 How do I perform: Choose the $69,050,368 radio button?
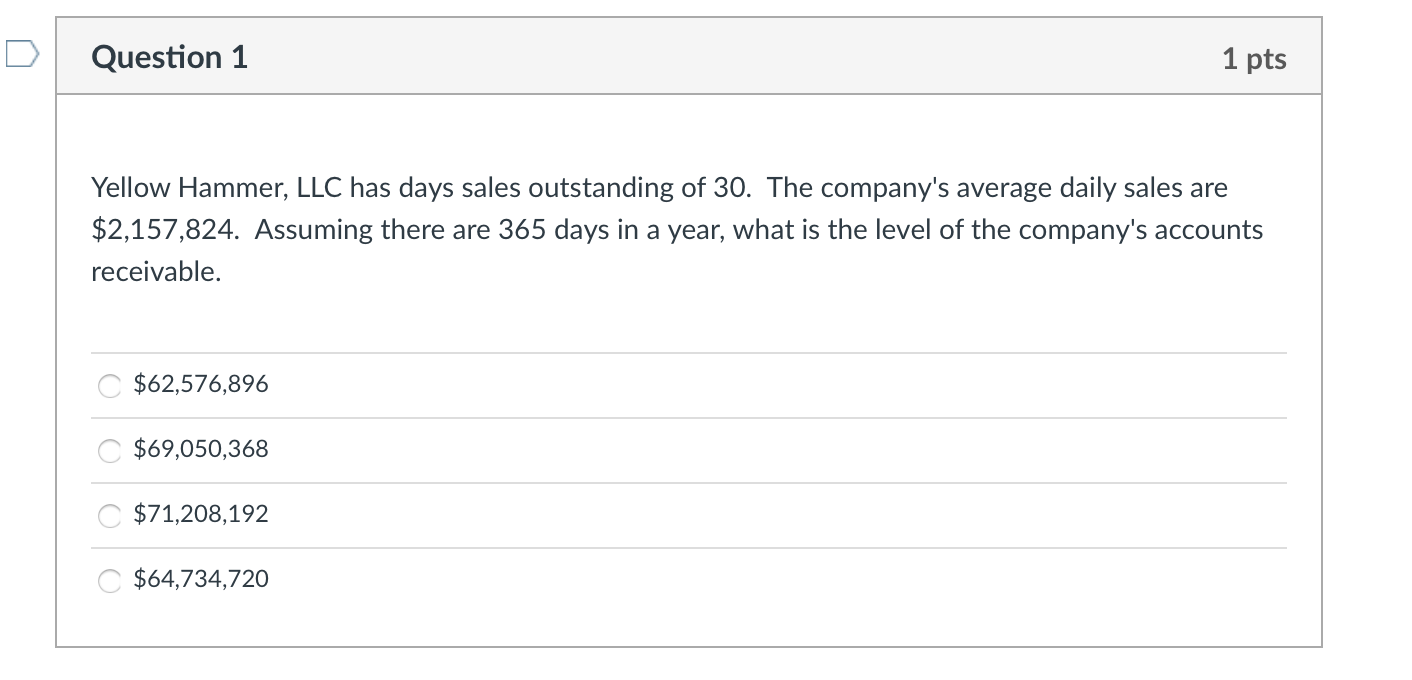[109, 451]
